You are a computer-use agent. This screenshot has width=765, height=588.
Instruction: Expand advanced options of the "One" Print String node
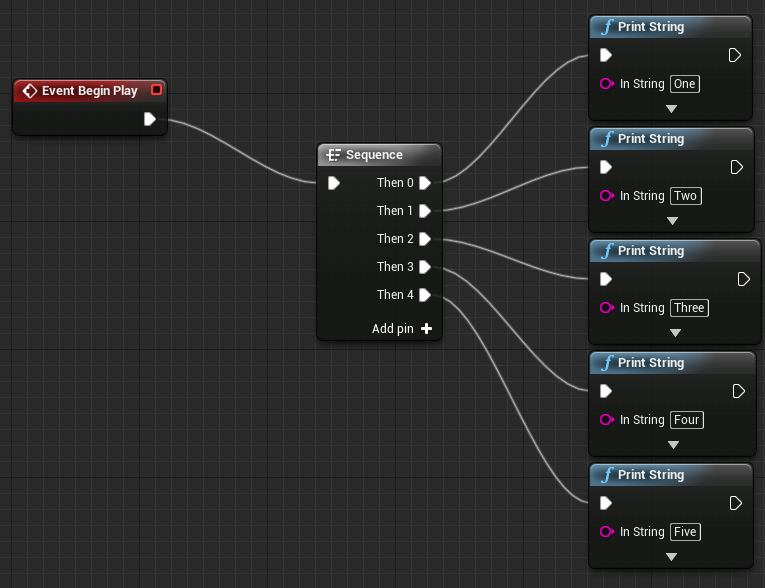671,109
